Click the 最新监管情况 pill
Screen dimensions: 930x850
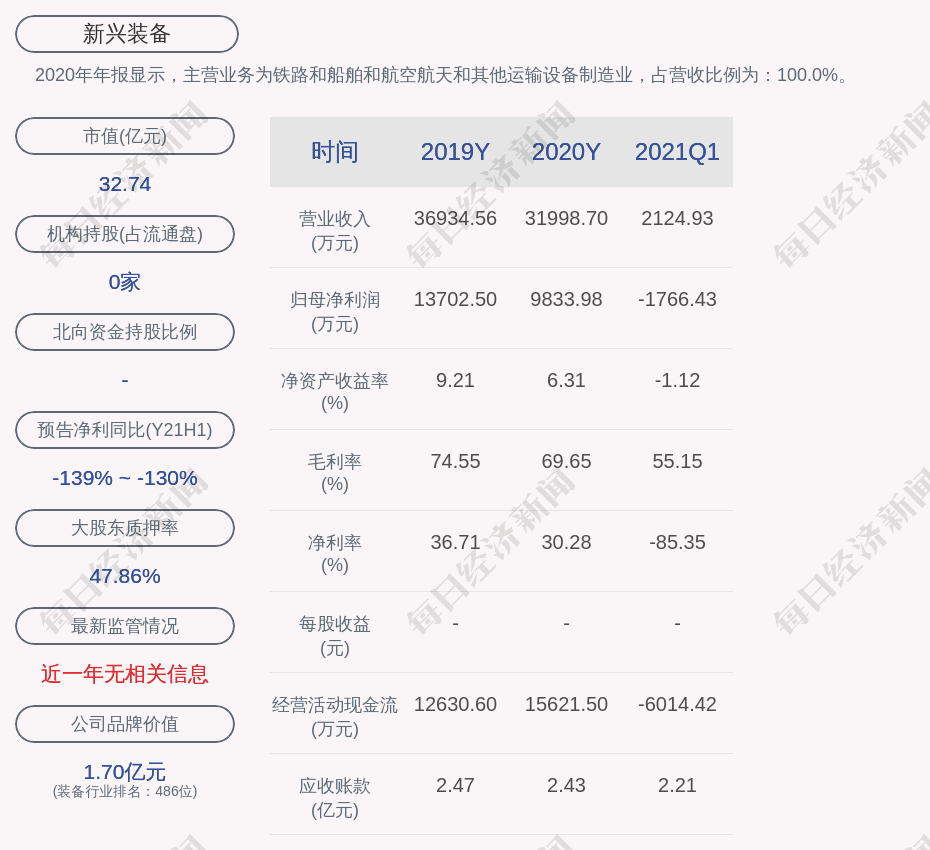click(x=125, y=626)
